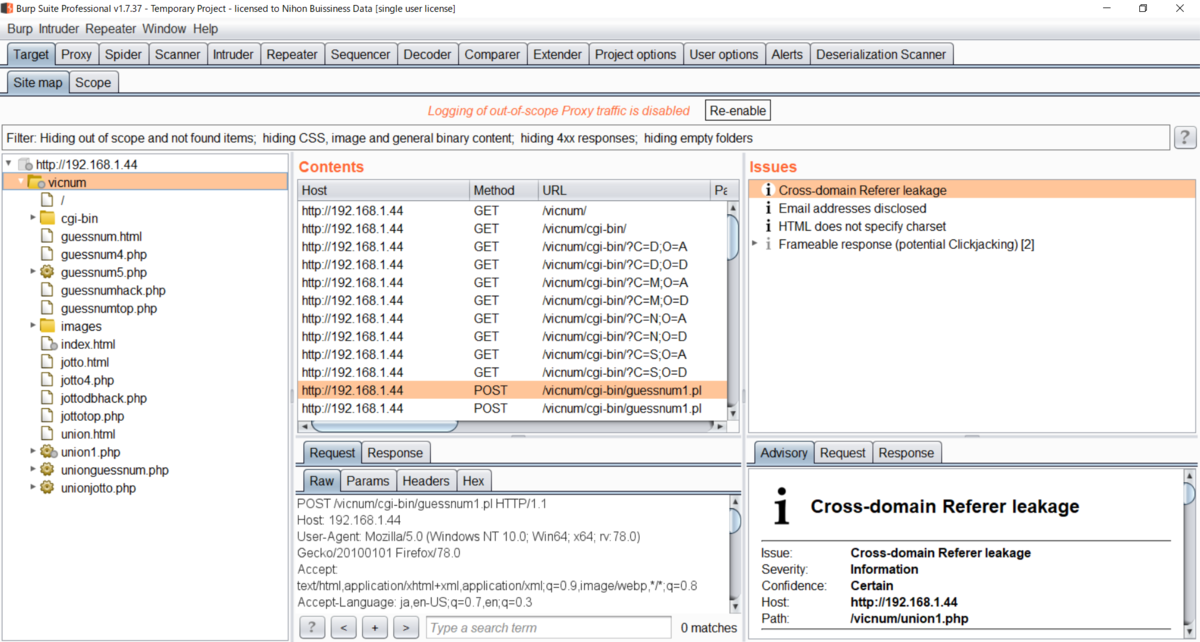Expand the Frameable response issue group
1200x642 pixels.
[x=754, y=244]
